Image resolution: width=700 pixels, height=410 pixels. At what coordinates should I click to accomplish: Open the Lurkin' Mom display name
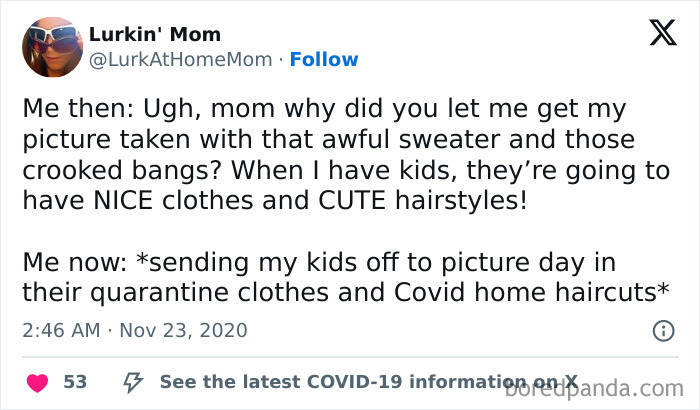point(155,35)
